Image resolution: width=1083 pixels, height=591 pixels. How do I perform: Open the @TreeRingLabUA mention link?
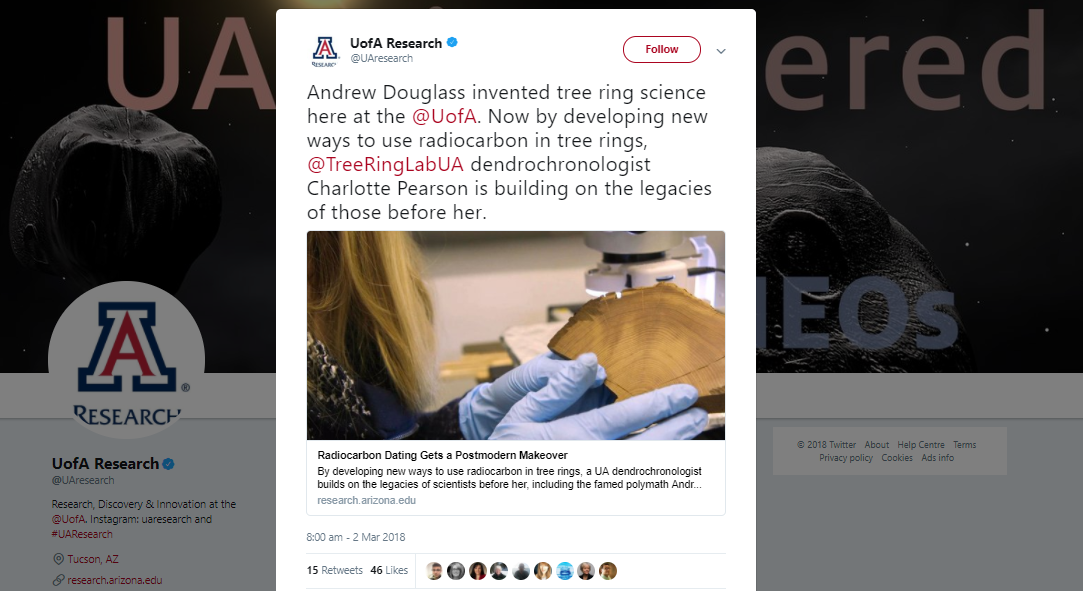[385, 164]
